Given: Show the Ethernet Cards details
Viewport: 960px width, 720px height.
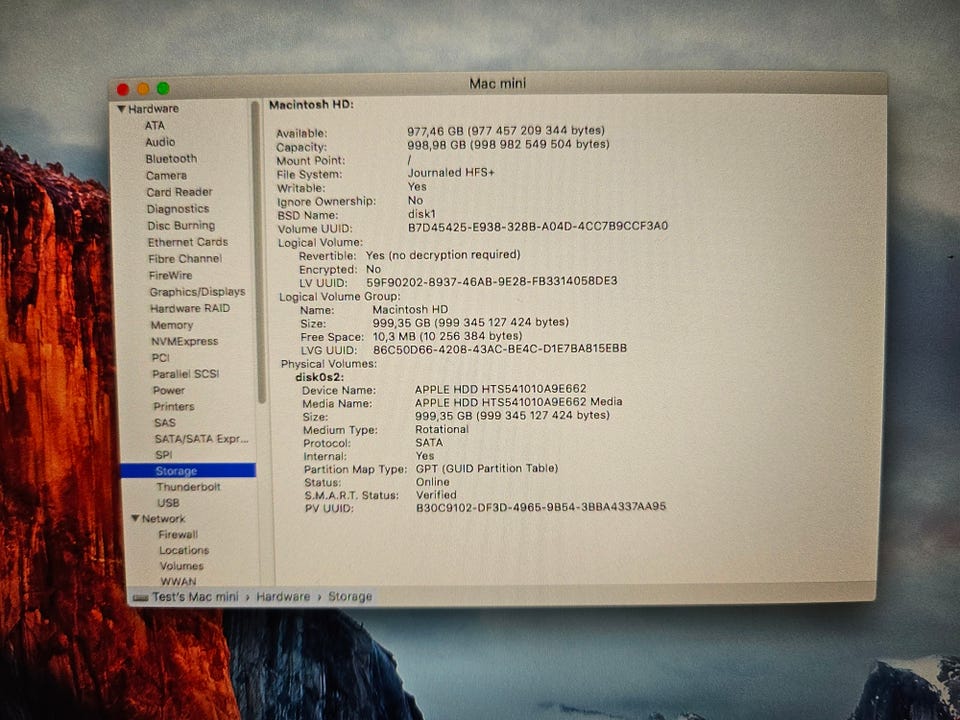Looking at the screenshot, I should [187, 242].
